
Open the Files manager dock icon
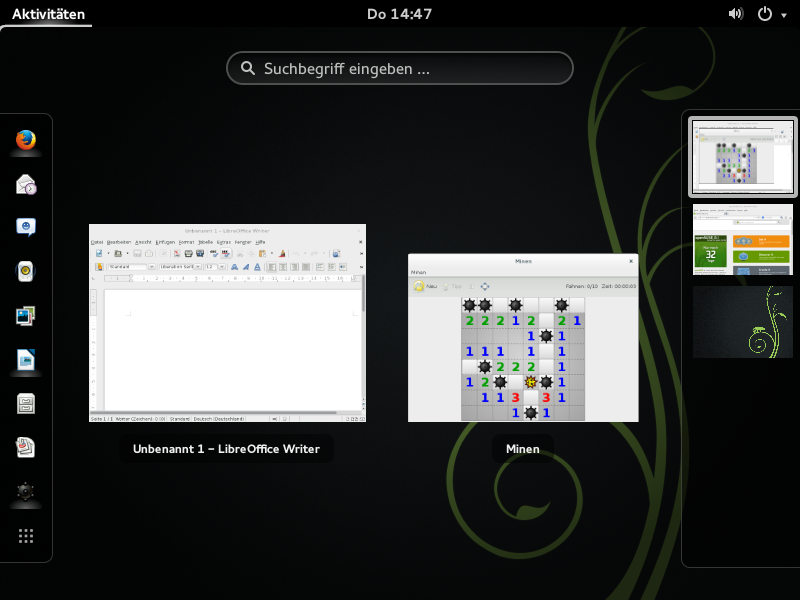click(26, 404)
